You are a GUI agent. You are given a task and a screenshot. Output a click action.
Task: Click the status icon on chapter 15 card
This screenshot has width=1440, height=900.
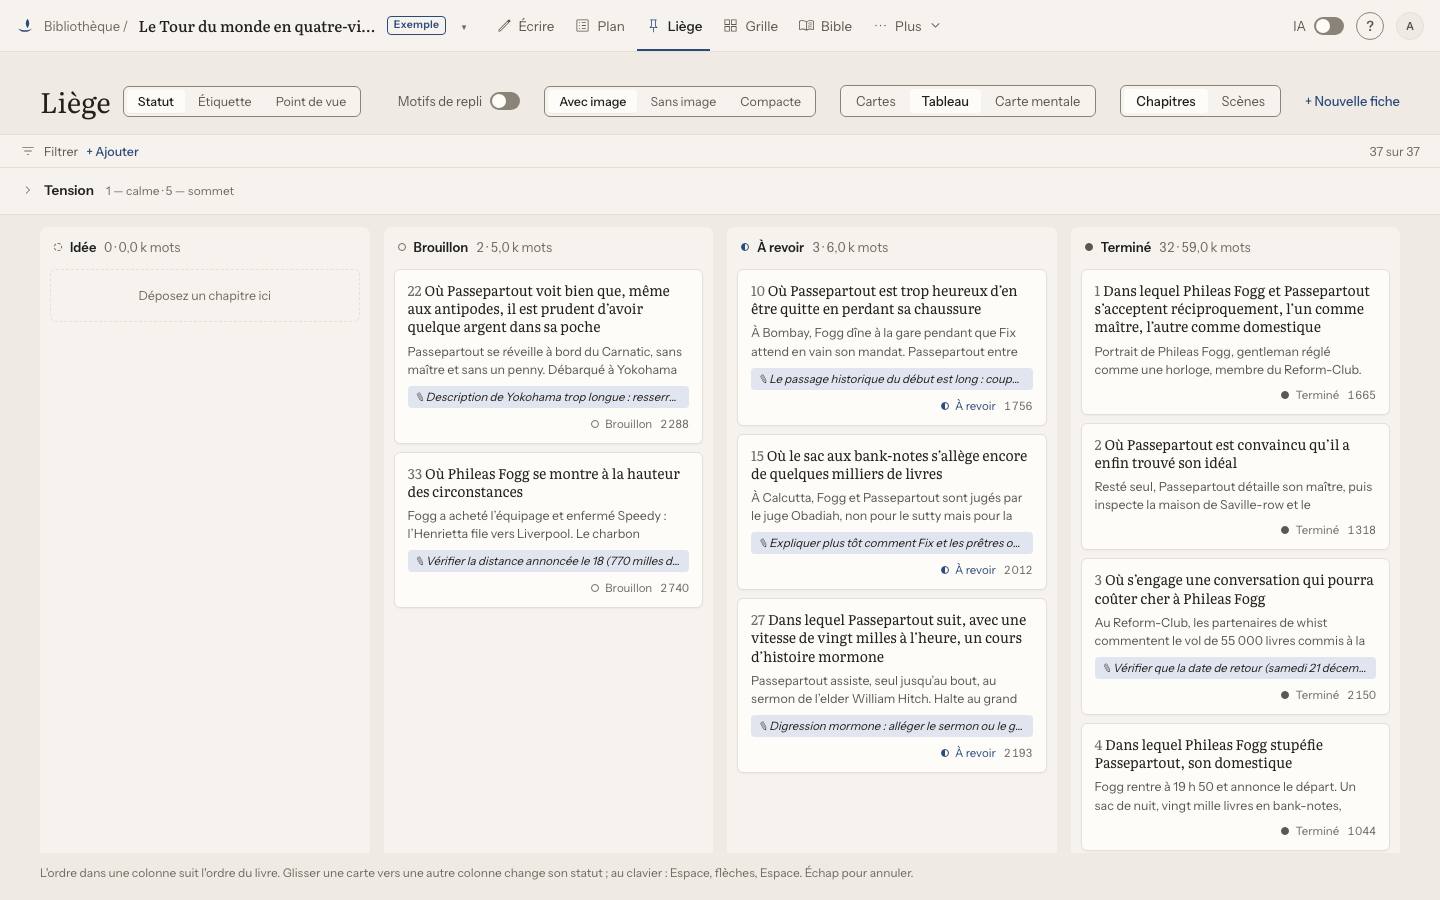click(945, 570)
